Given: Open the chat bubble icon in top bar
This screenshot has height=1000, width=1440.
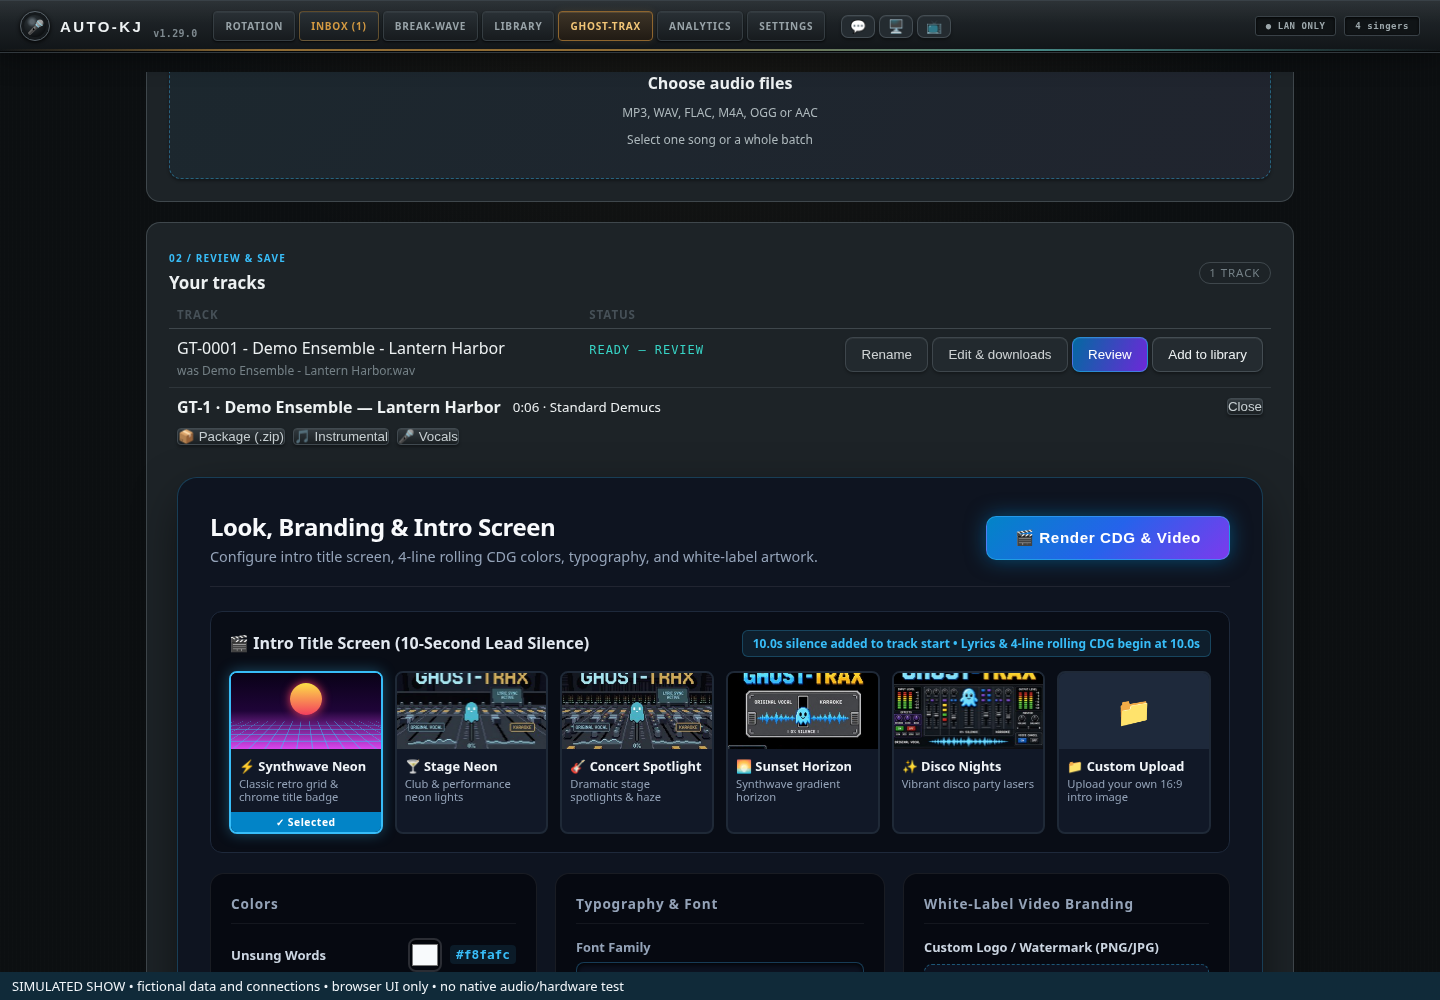Looking at the screenshot, I should point(858,27).
